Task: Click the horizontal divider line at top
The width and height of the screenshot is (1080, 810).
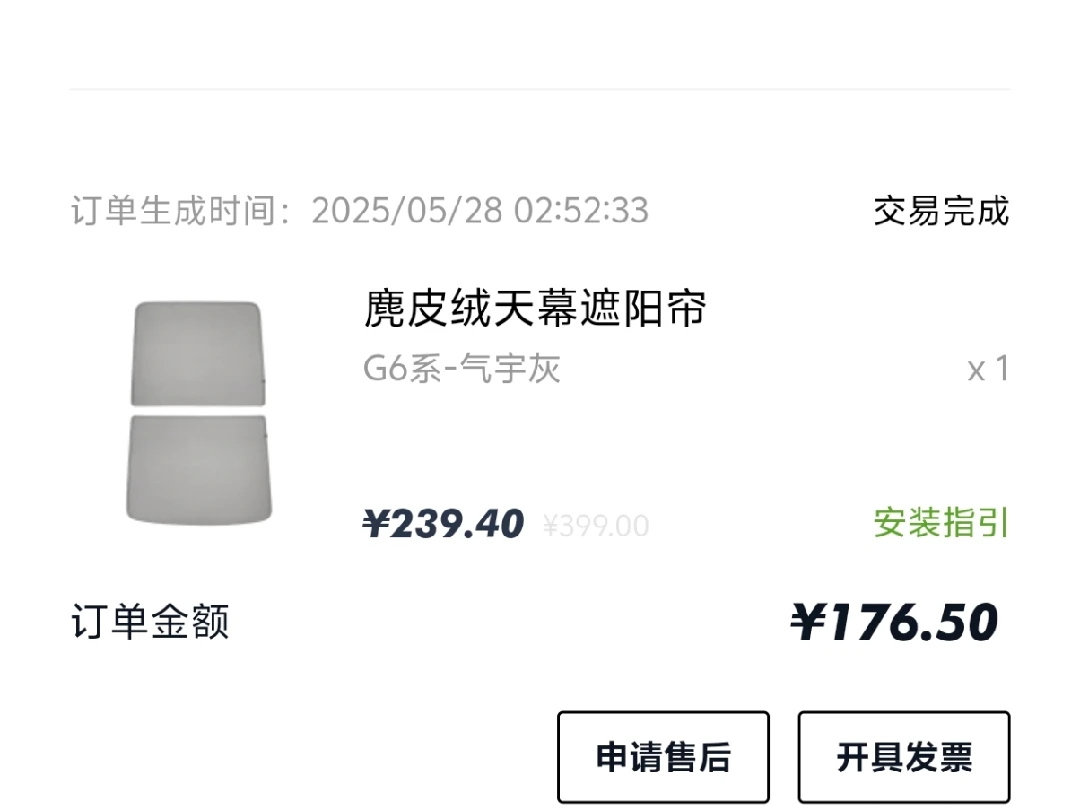Action: [540, 89]
